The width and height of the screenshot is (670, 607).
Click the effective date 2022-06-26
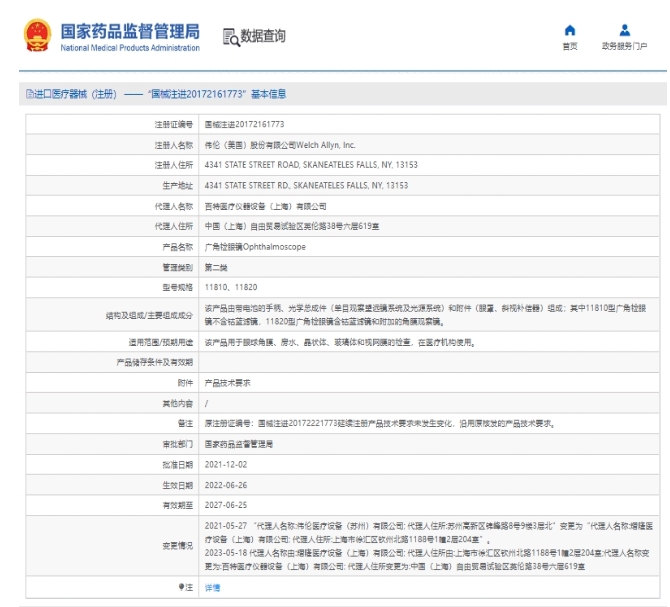(x=226, y=484)
